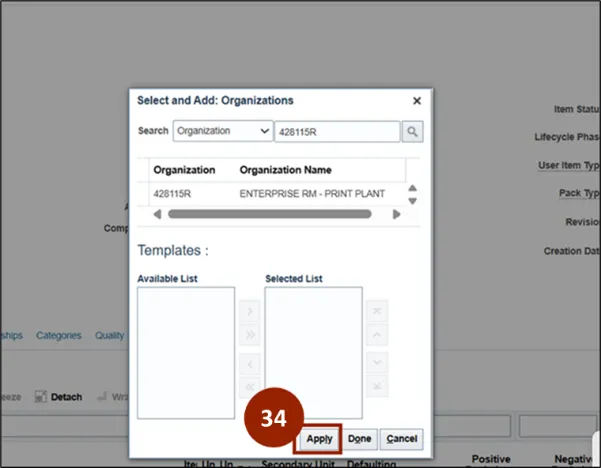Click the remove selected item left arrow
The height and width of the screenshot is (468, 601).
click(x=250, y=364)
